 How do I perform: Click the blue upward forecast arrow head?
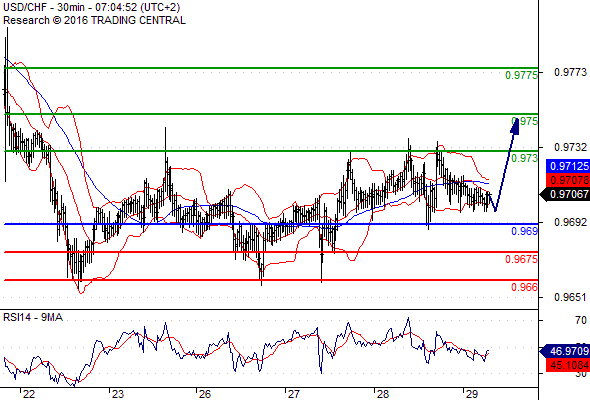click(515, 126)
